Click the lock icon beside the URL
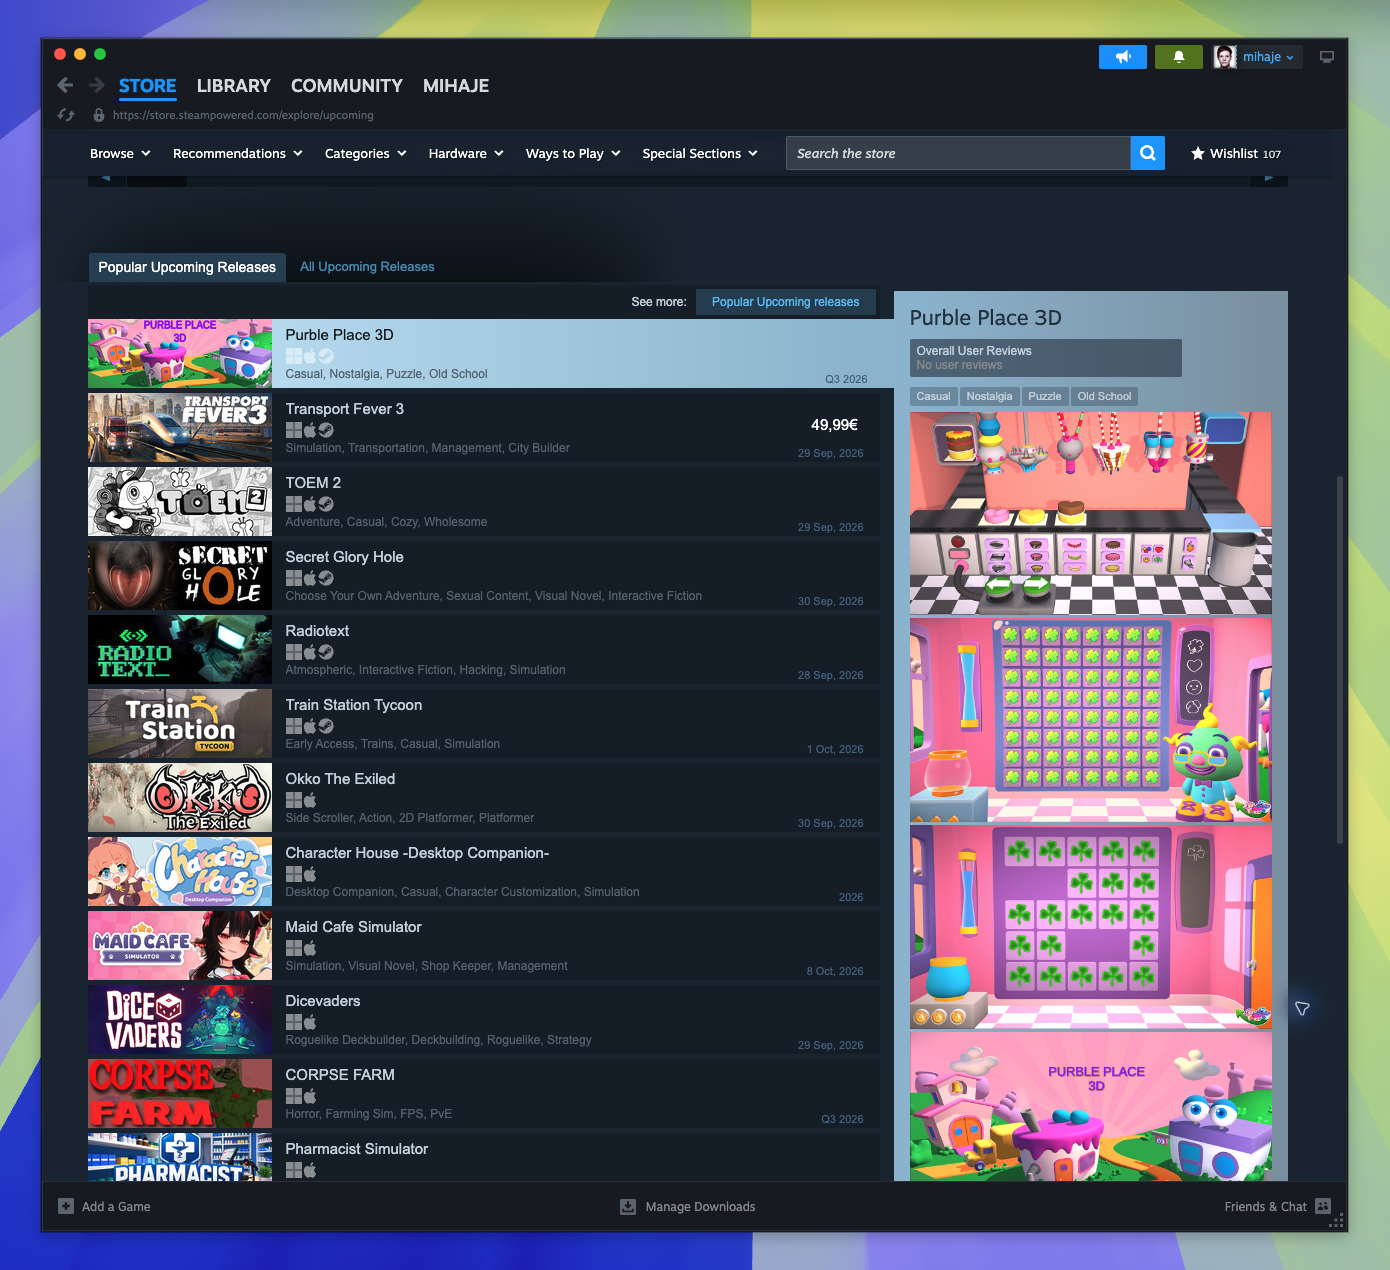The height and width of the screenshot is (1270, 1390). click(x=98, y=115)
